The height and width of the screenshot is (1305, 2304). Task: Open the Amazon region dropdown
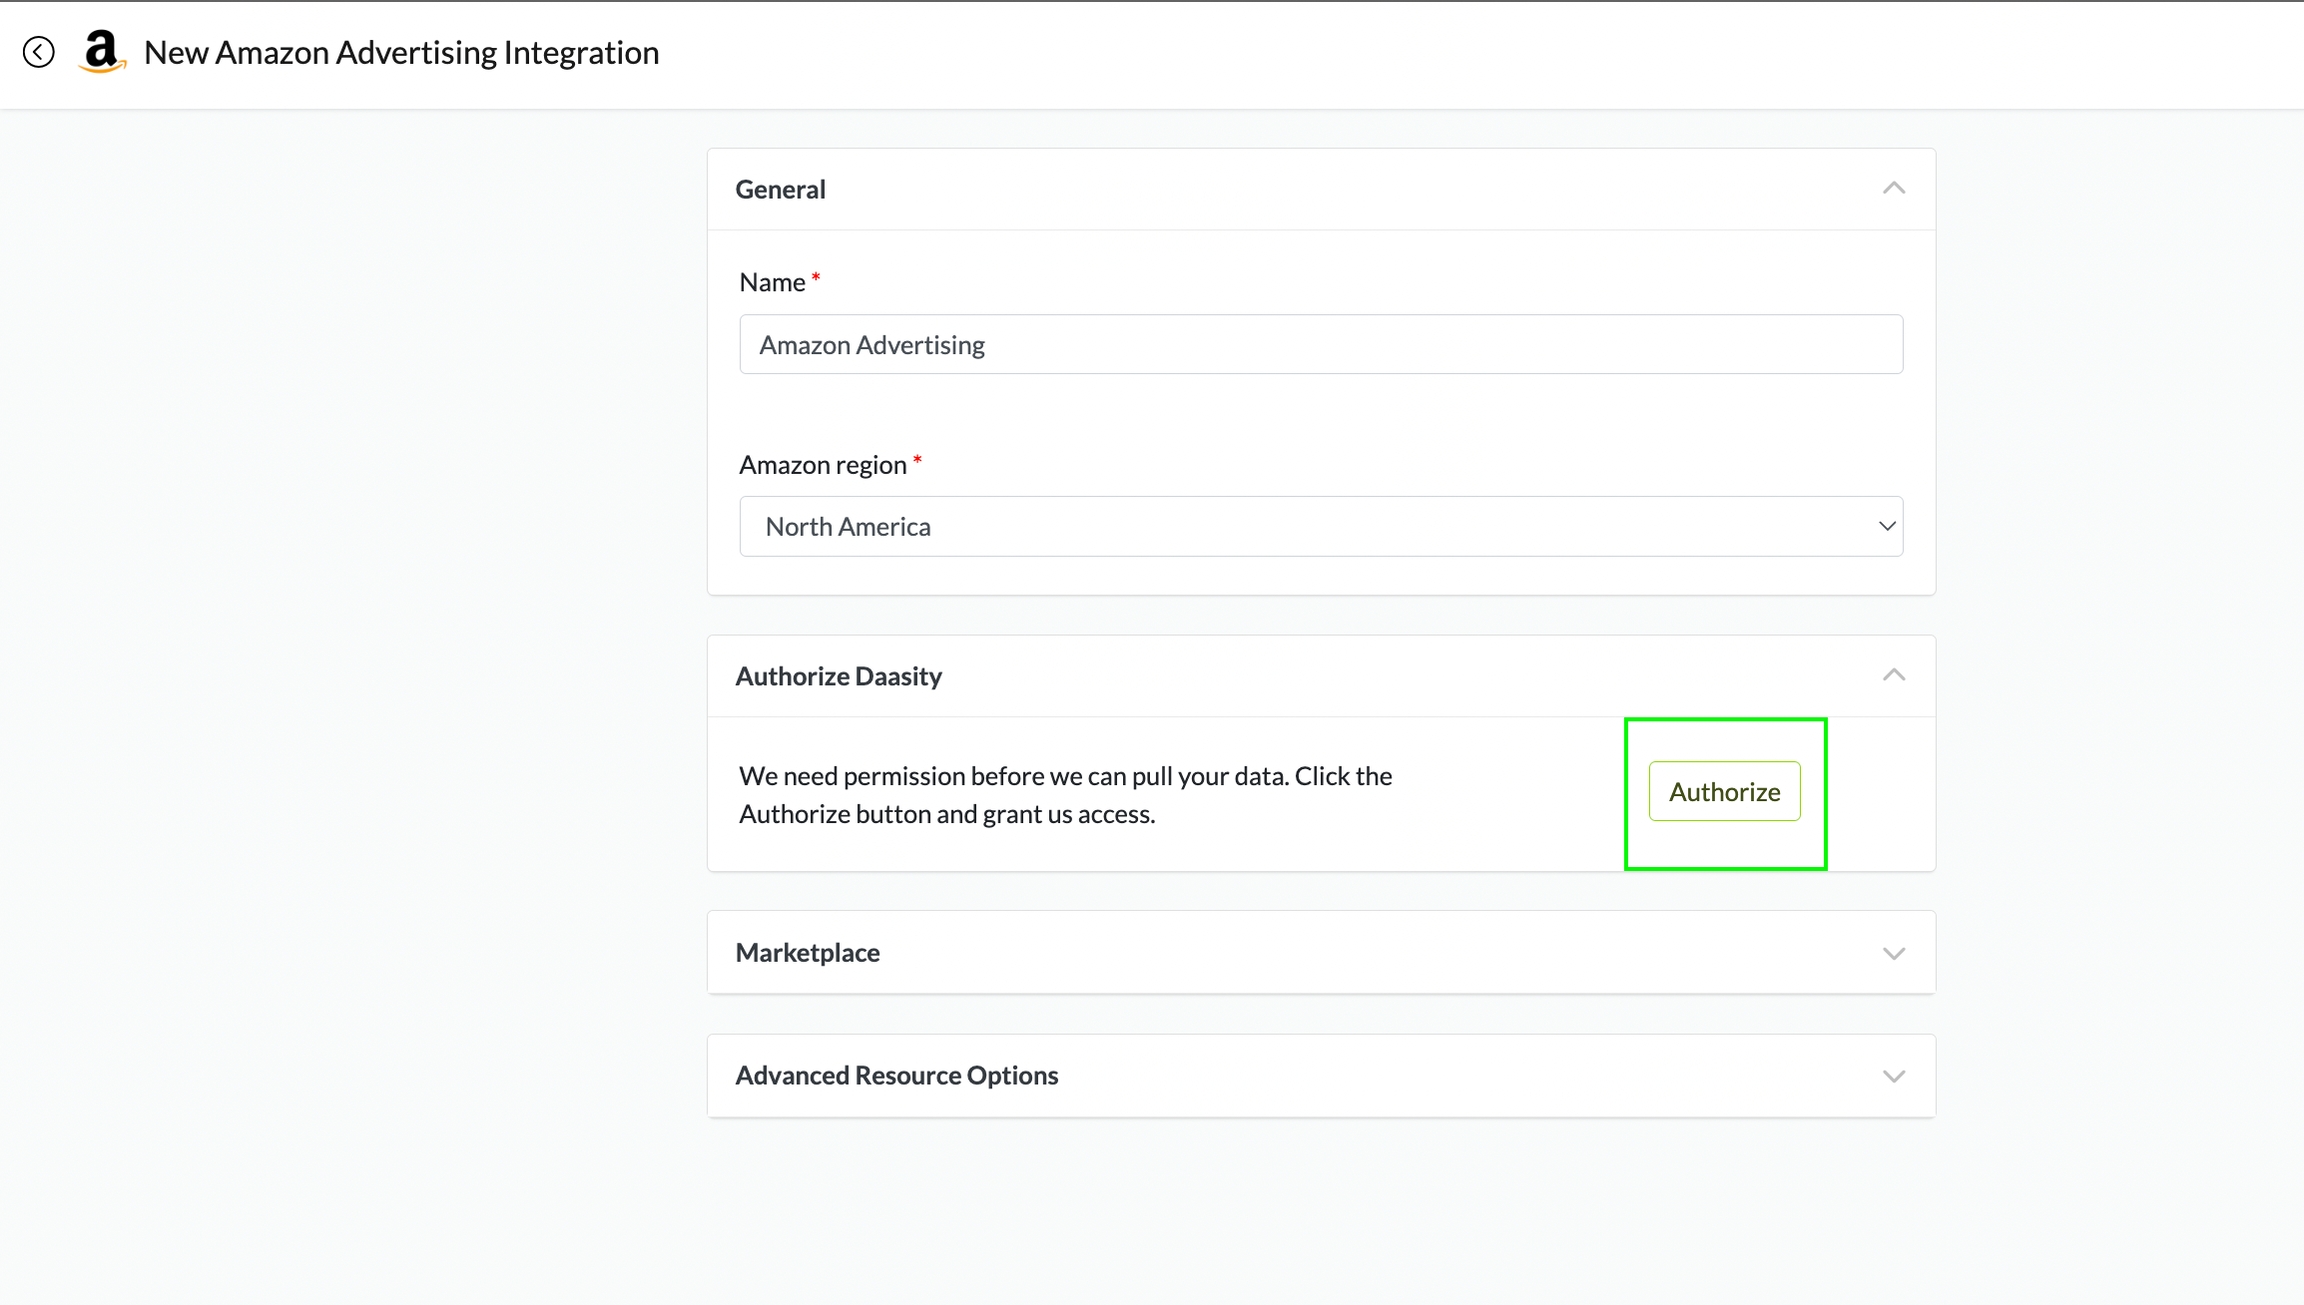(1320, 526)
